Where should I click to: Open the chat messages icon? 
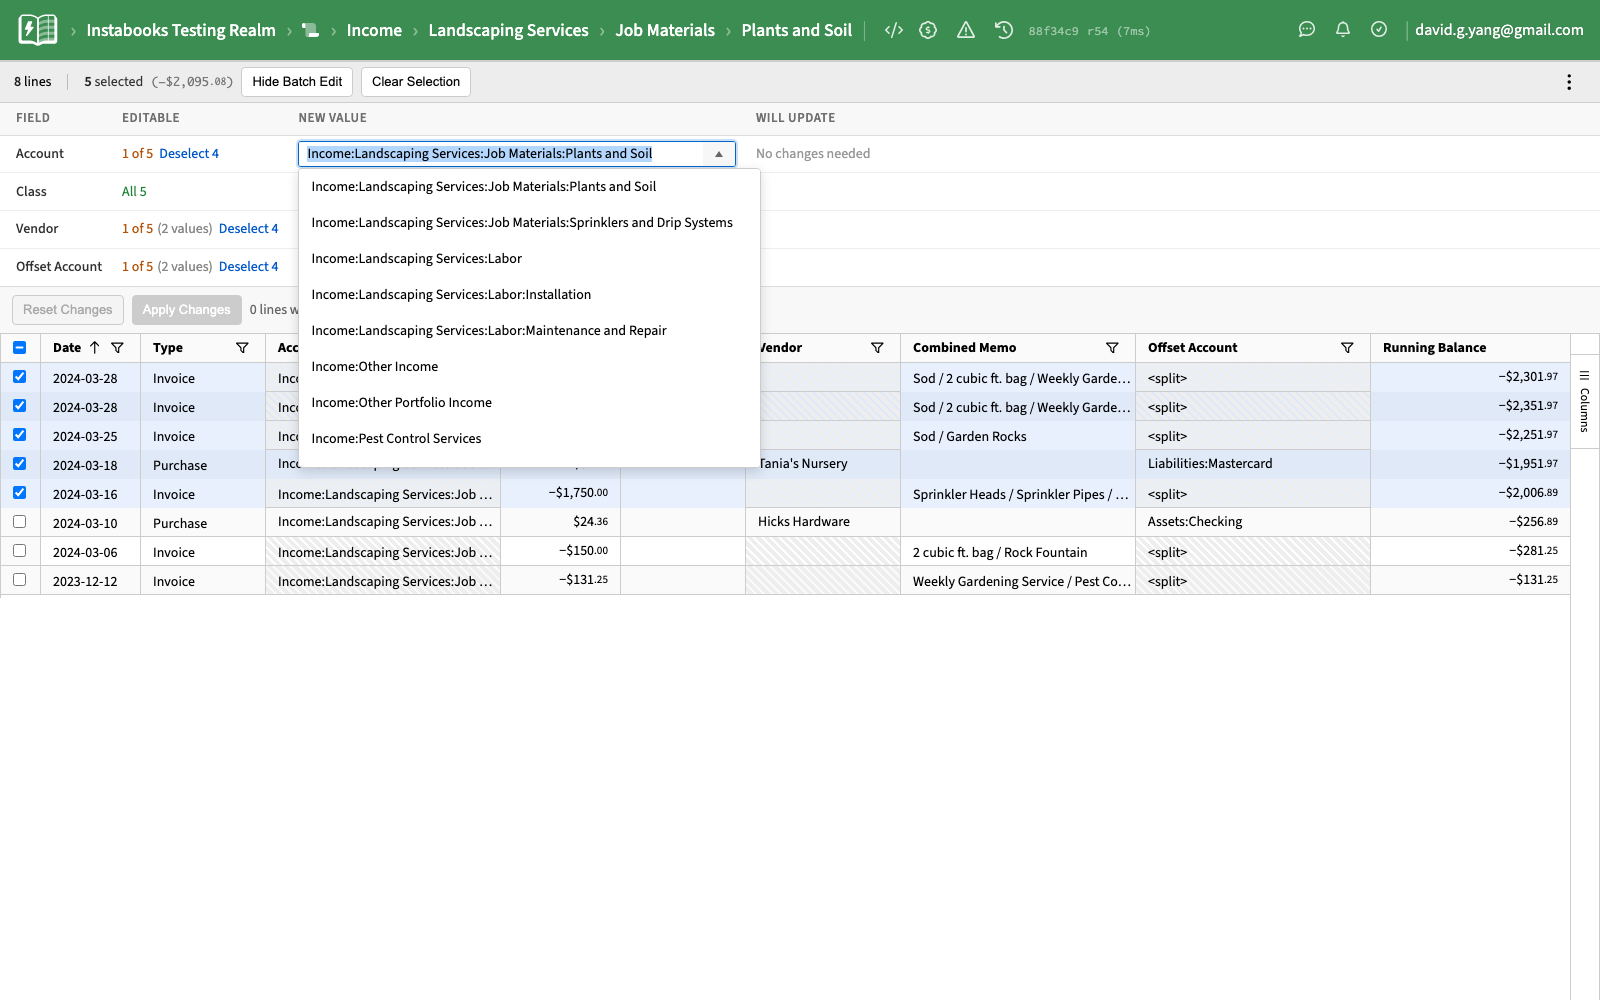(x=1307, y=30)
